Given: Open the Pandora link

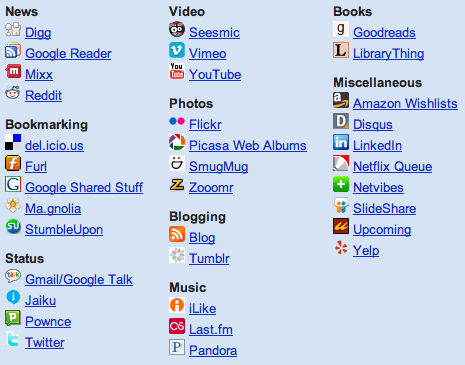Looking at the screenshot, I should [x=213, y=351].
